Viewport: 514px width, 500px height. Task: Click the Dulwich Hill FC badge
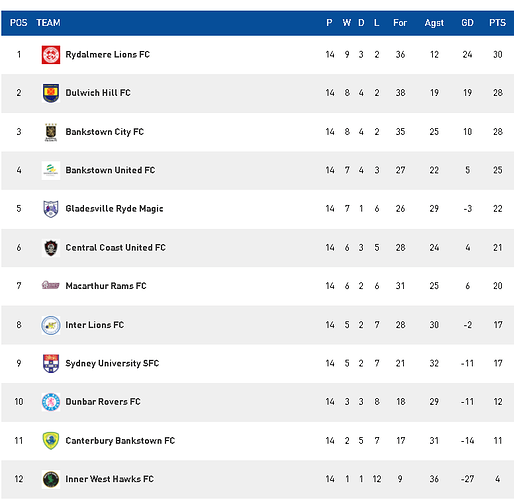coord(51,93)
